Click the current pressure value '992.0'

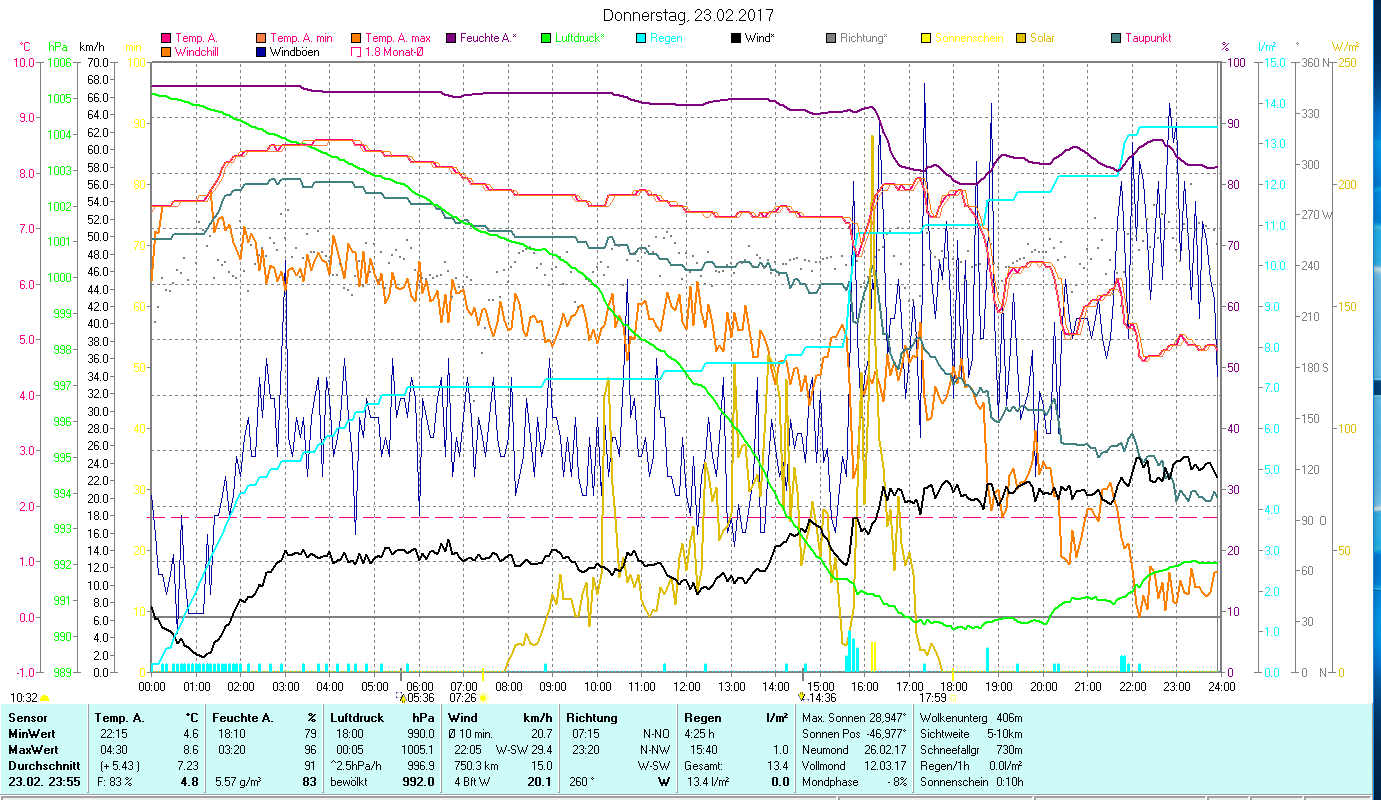(418, 782)
